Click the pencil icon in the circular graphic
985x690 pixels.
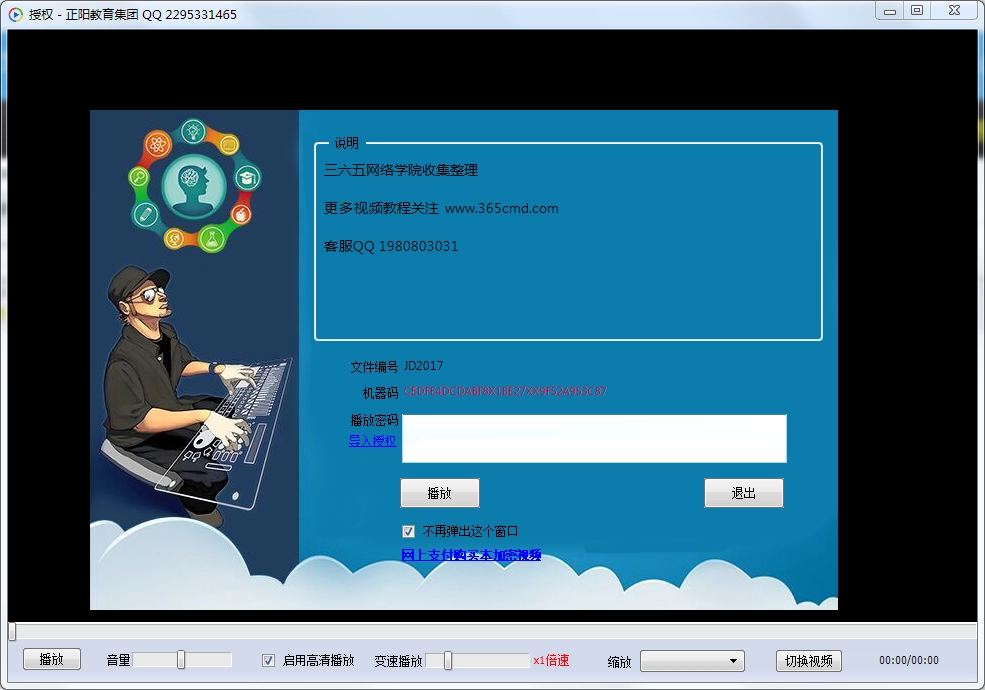coord(144,212)
